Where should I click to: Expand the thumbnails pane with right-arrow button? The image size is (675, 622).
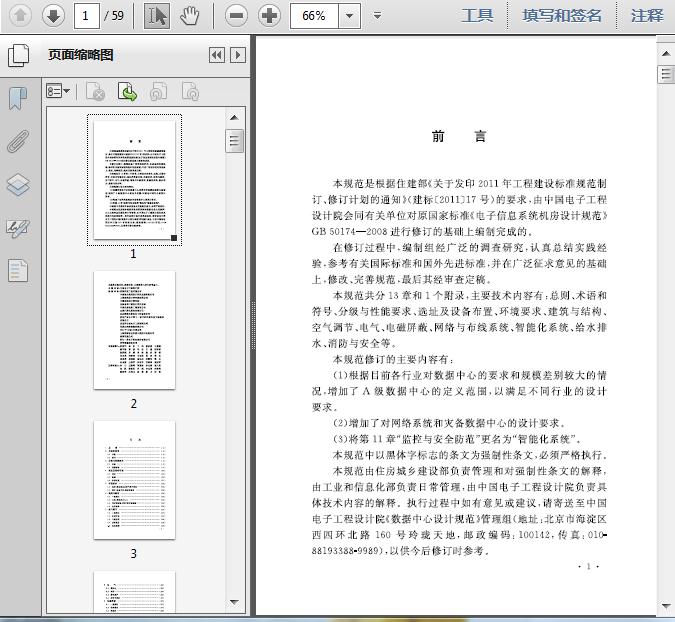(x=238, y=55)
